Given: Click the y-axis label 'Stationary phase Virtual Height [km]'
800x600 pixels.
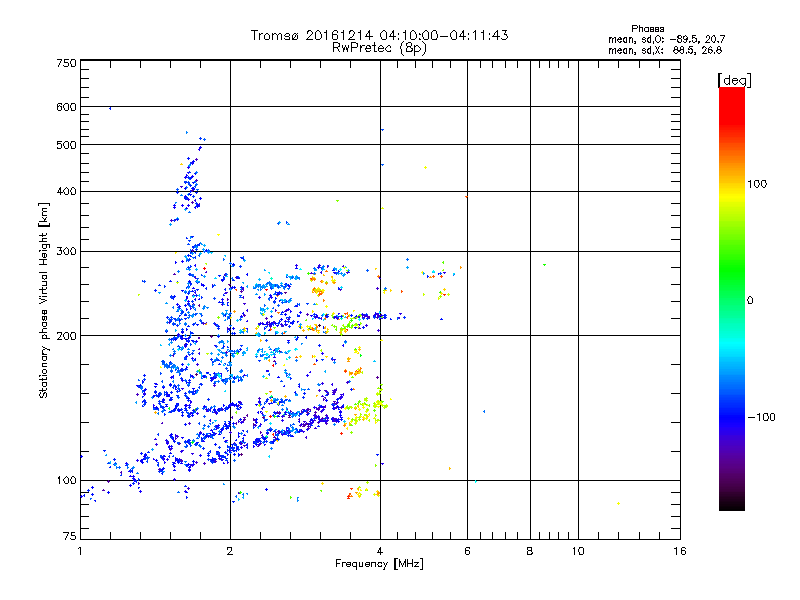Looking at the screenshot, I should [43, 301].
